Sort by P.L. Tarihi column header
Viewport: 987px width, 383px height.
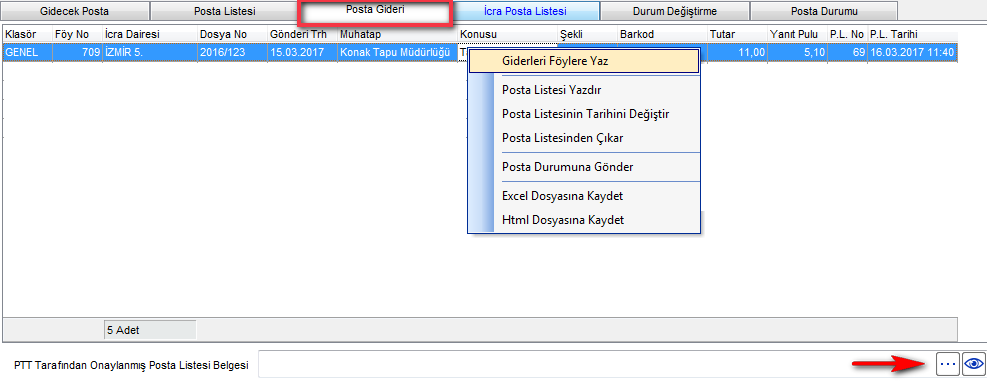click(x=913, y=35)
